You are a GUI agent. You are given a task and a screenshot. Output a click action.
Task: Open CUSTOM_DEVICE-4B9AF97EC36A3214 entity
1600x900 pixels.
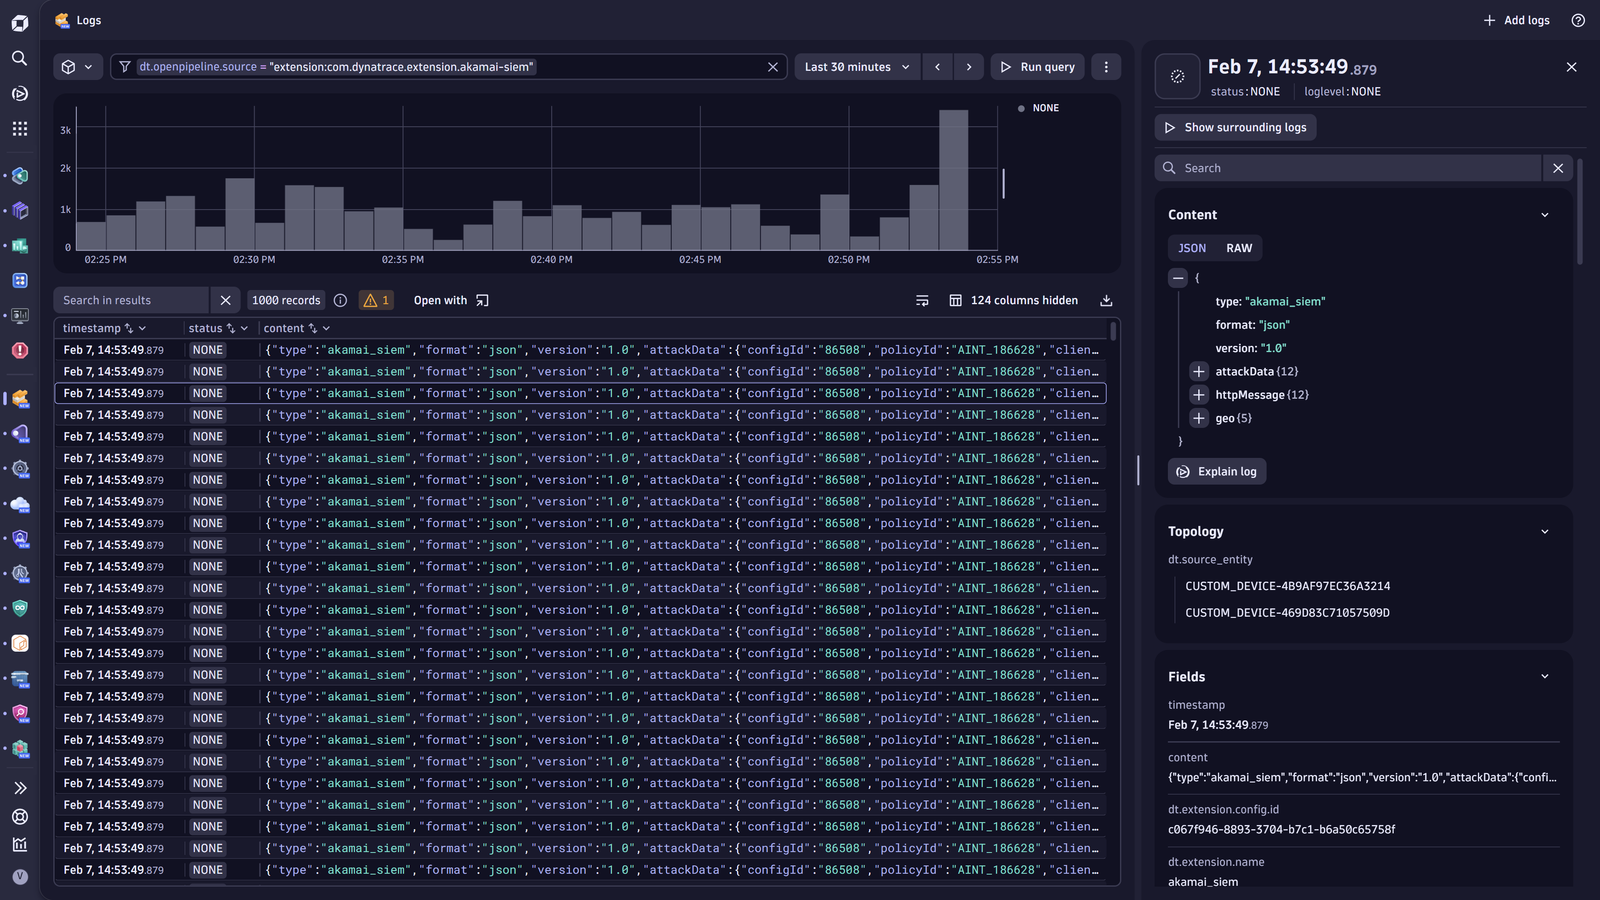1288,586
